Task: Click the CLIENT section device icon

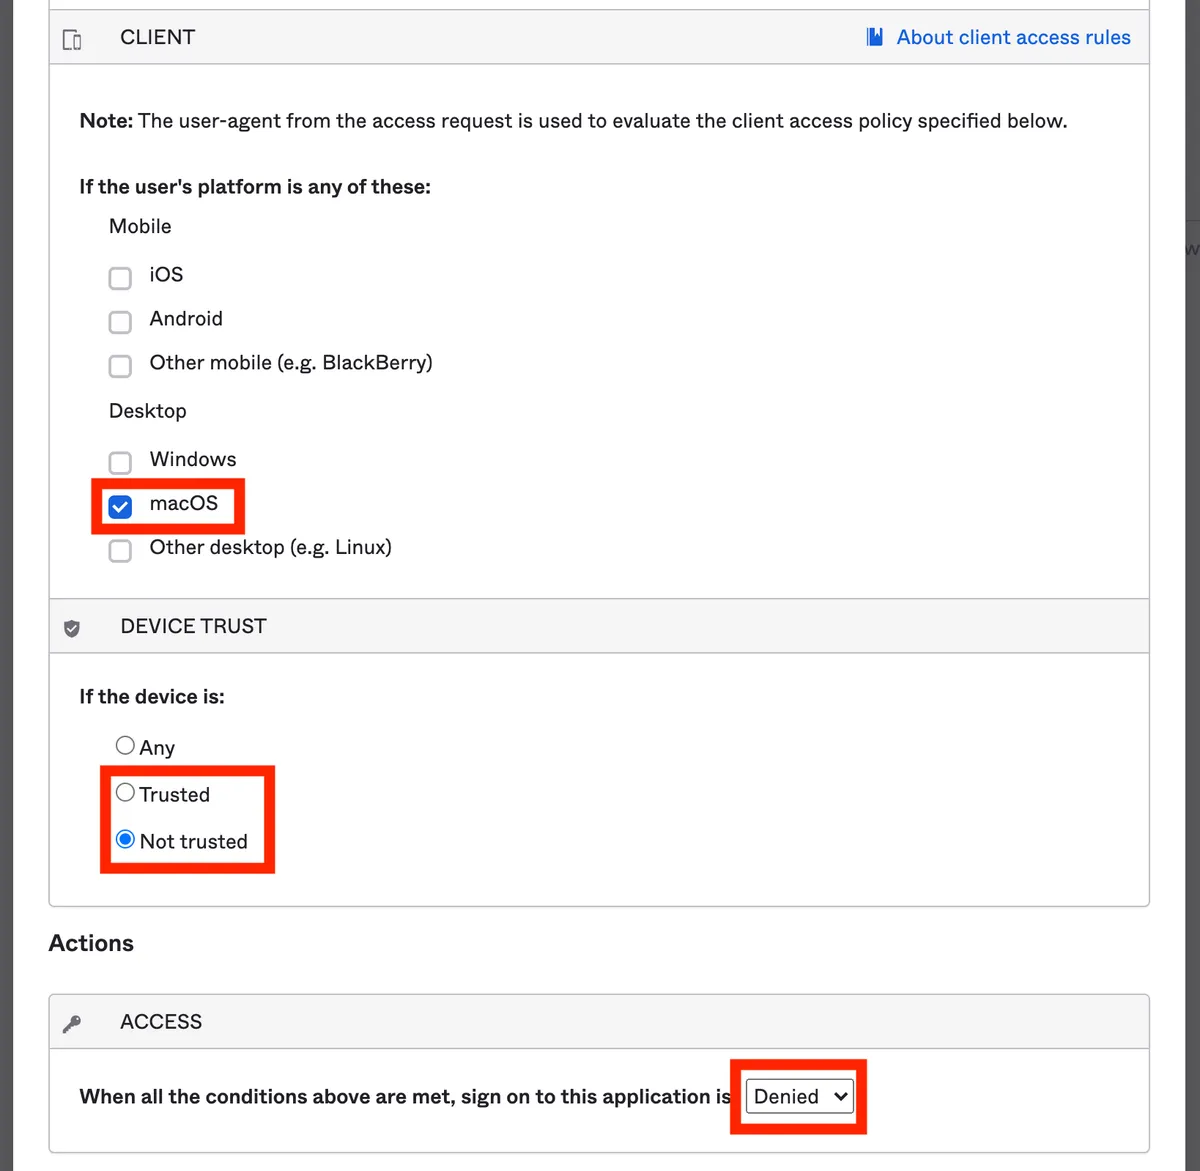Action: pos(72,39)
